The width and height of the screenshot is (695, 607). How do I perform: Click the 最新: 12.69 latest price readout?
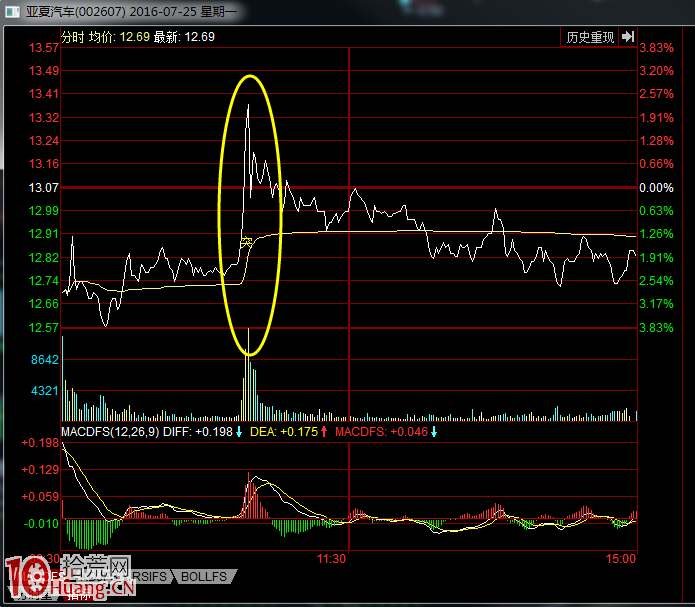(184, 37)
